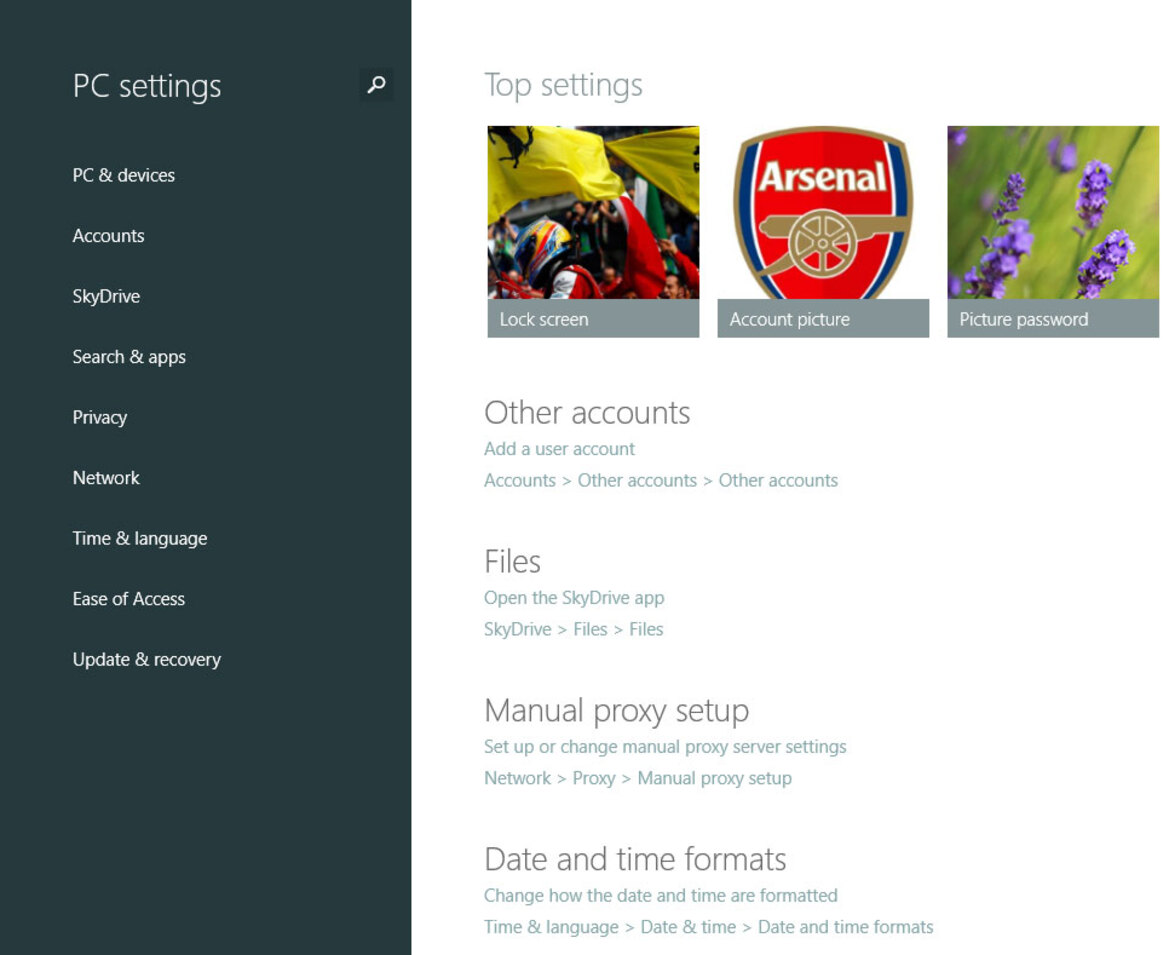Select Search & apps category
Screen dimensions: 1169x955
click(129, 357)
